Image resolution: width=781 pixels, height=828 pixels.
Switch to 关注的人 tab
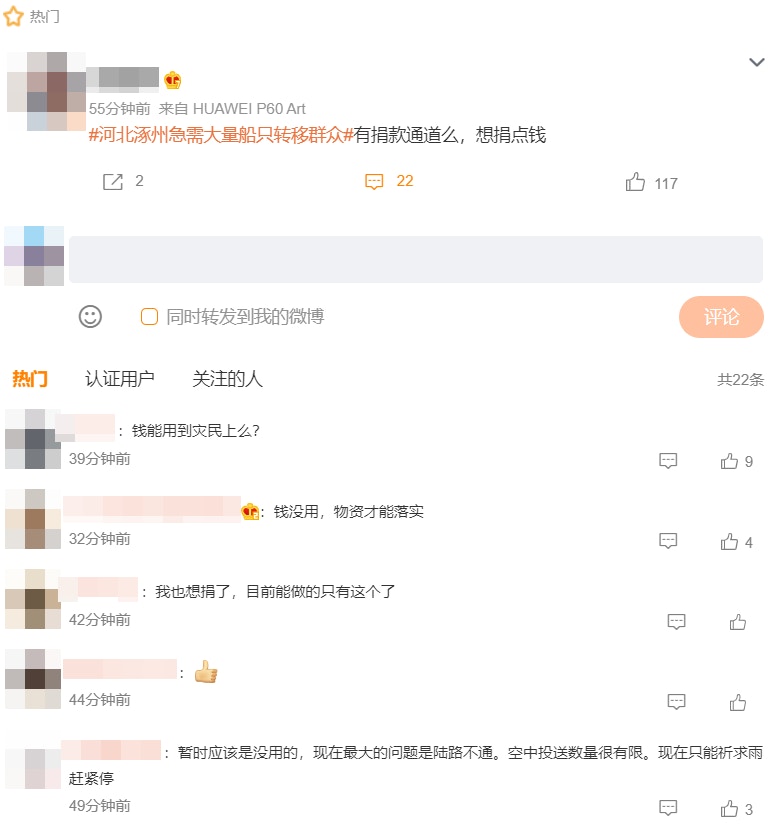pos(228,379)
